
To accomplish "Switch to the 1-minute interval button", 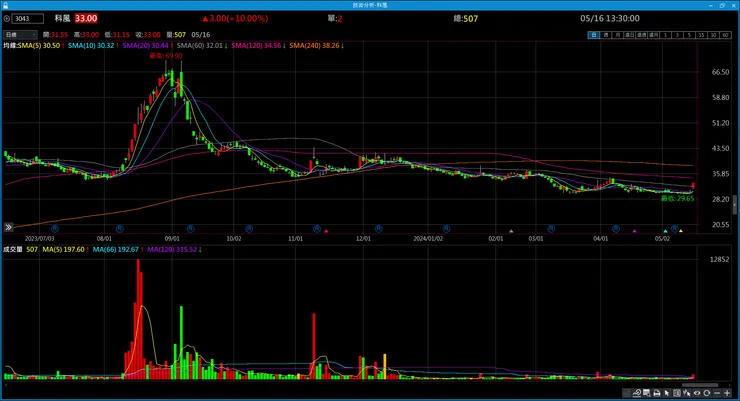I will click(665, 35).
